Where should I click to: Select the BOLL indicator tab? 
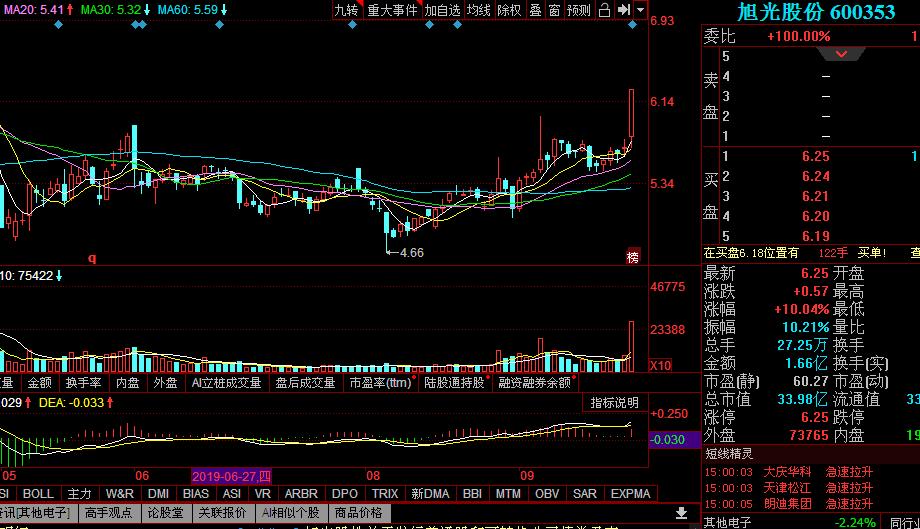point(38,494)
